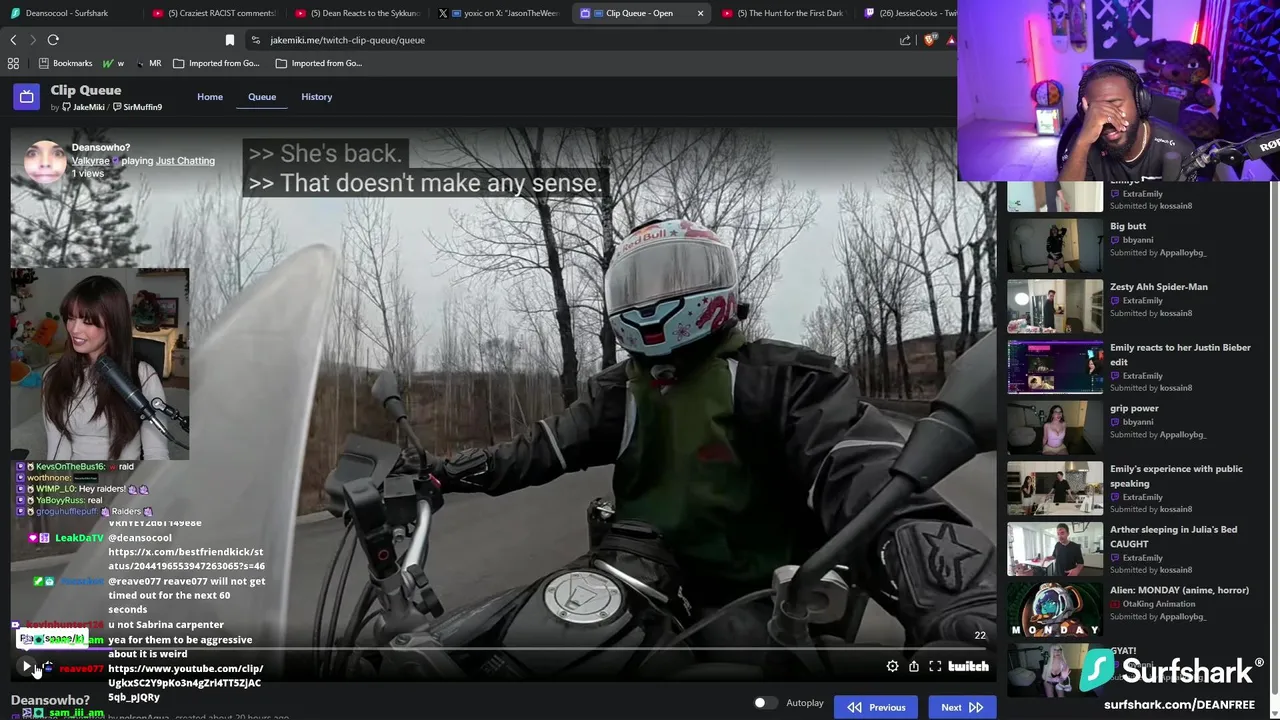
Task: Switch to the Craziest RACIST comments tab
Action: pos(214,13)
